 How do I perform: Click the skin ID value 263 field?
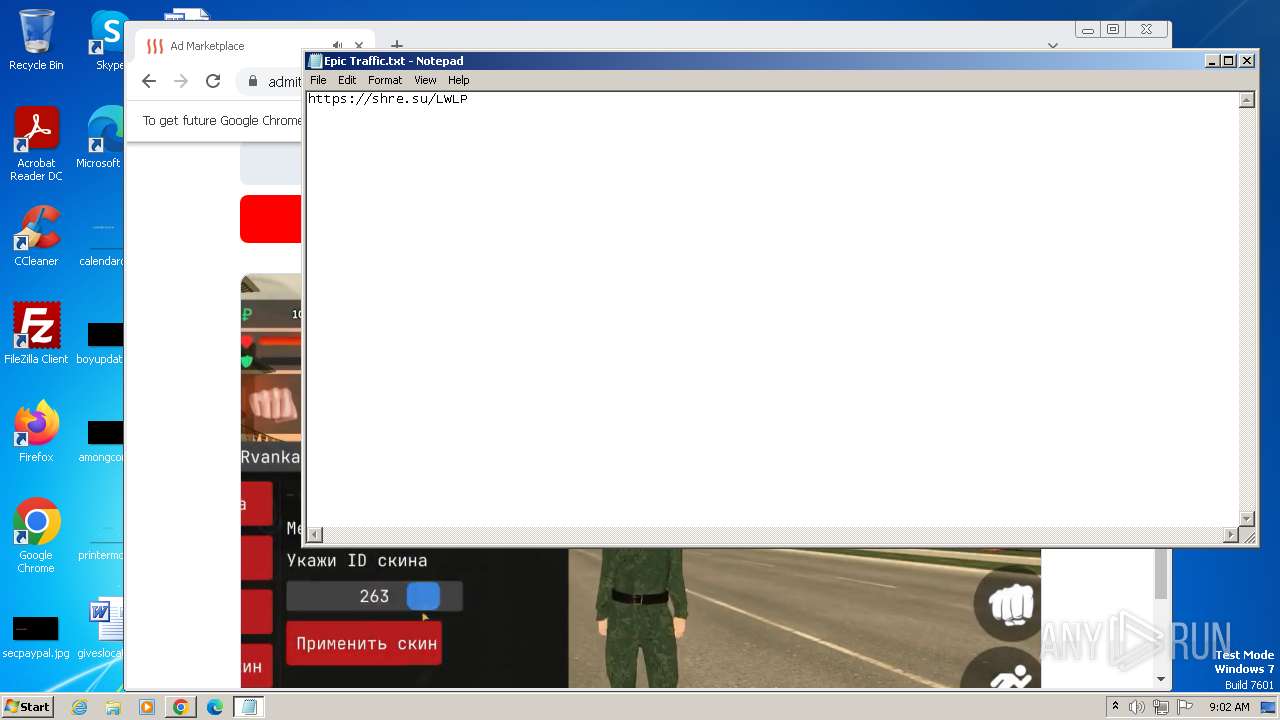coord(374,596)
